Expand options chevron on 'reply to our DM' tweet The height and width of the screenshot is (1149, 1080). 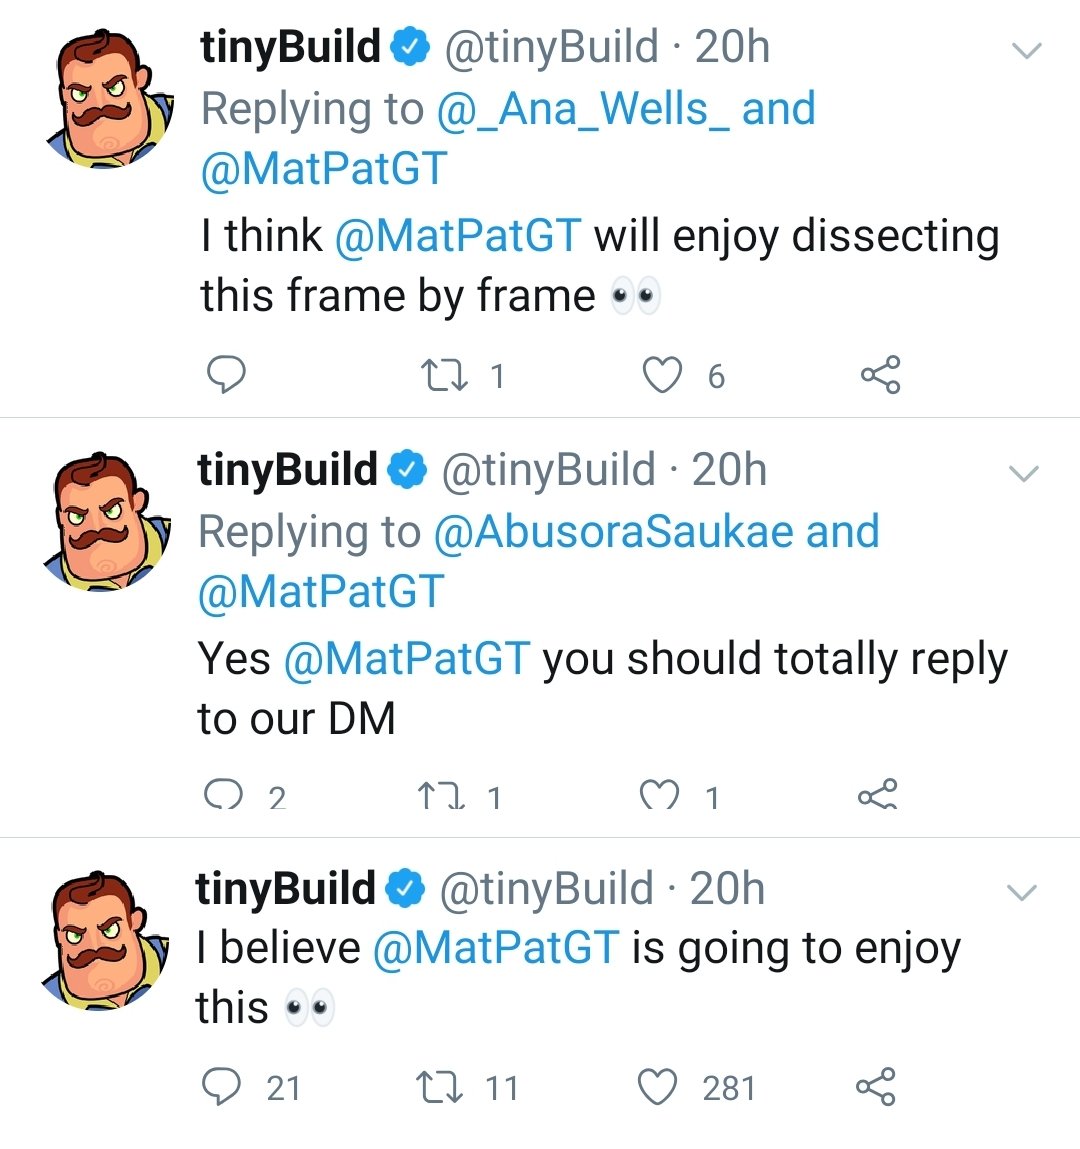tap(1024, 473)
